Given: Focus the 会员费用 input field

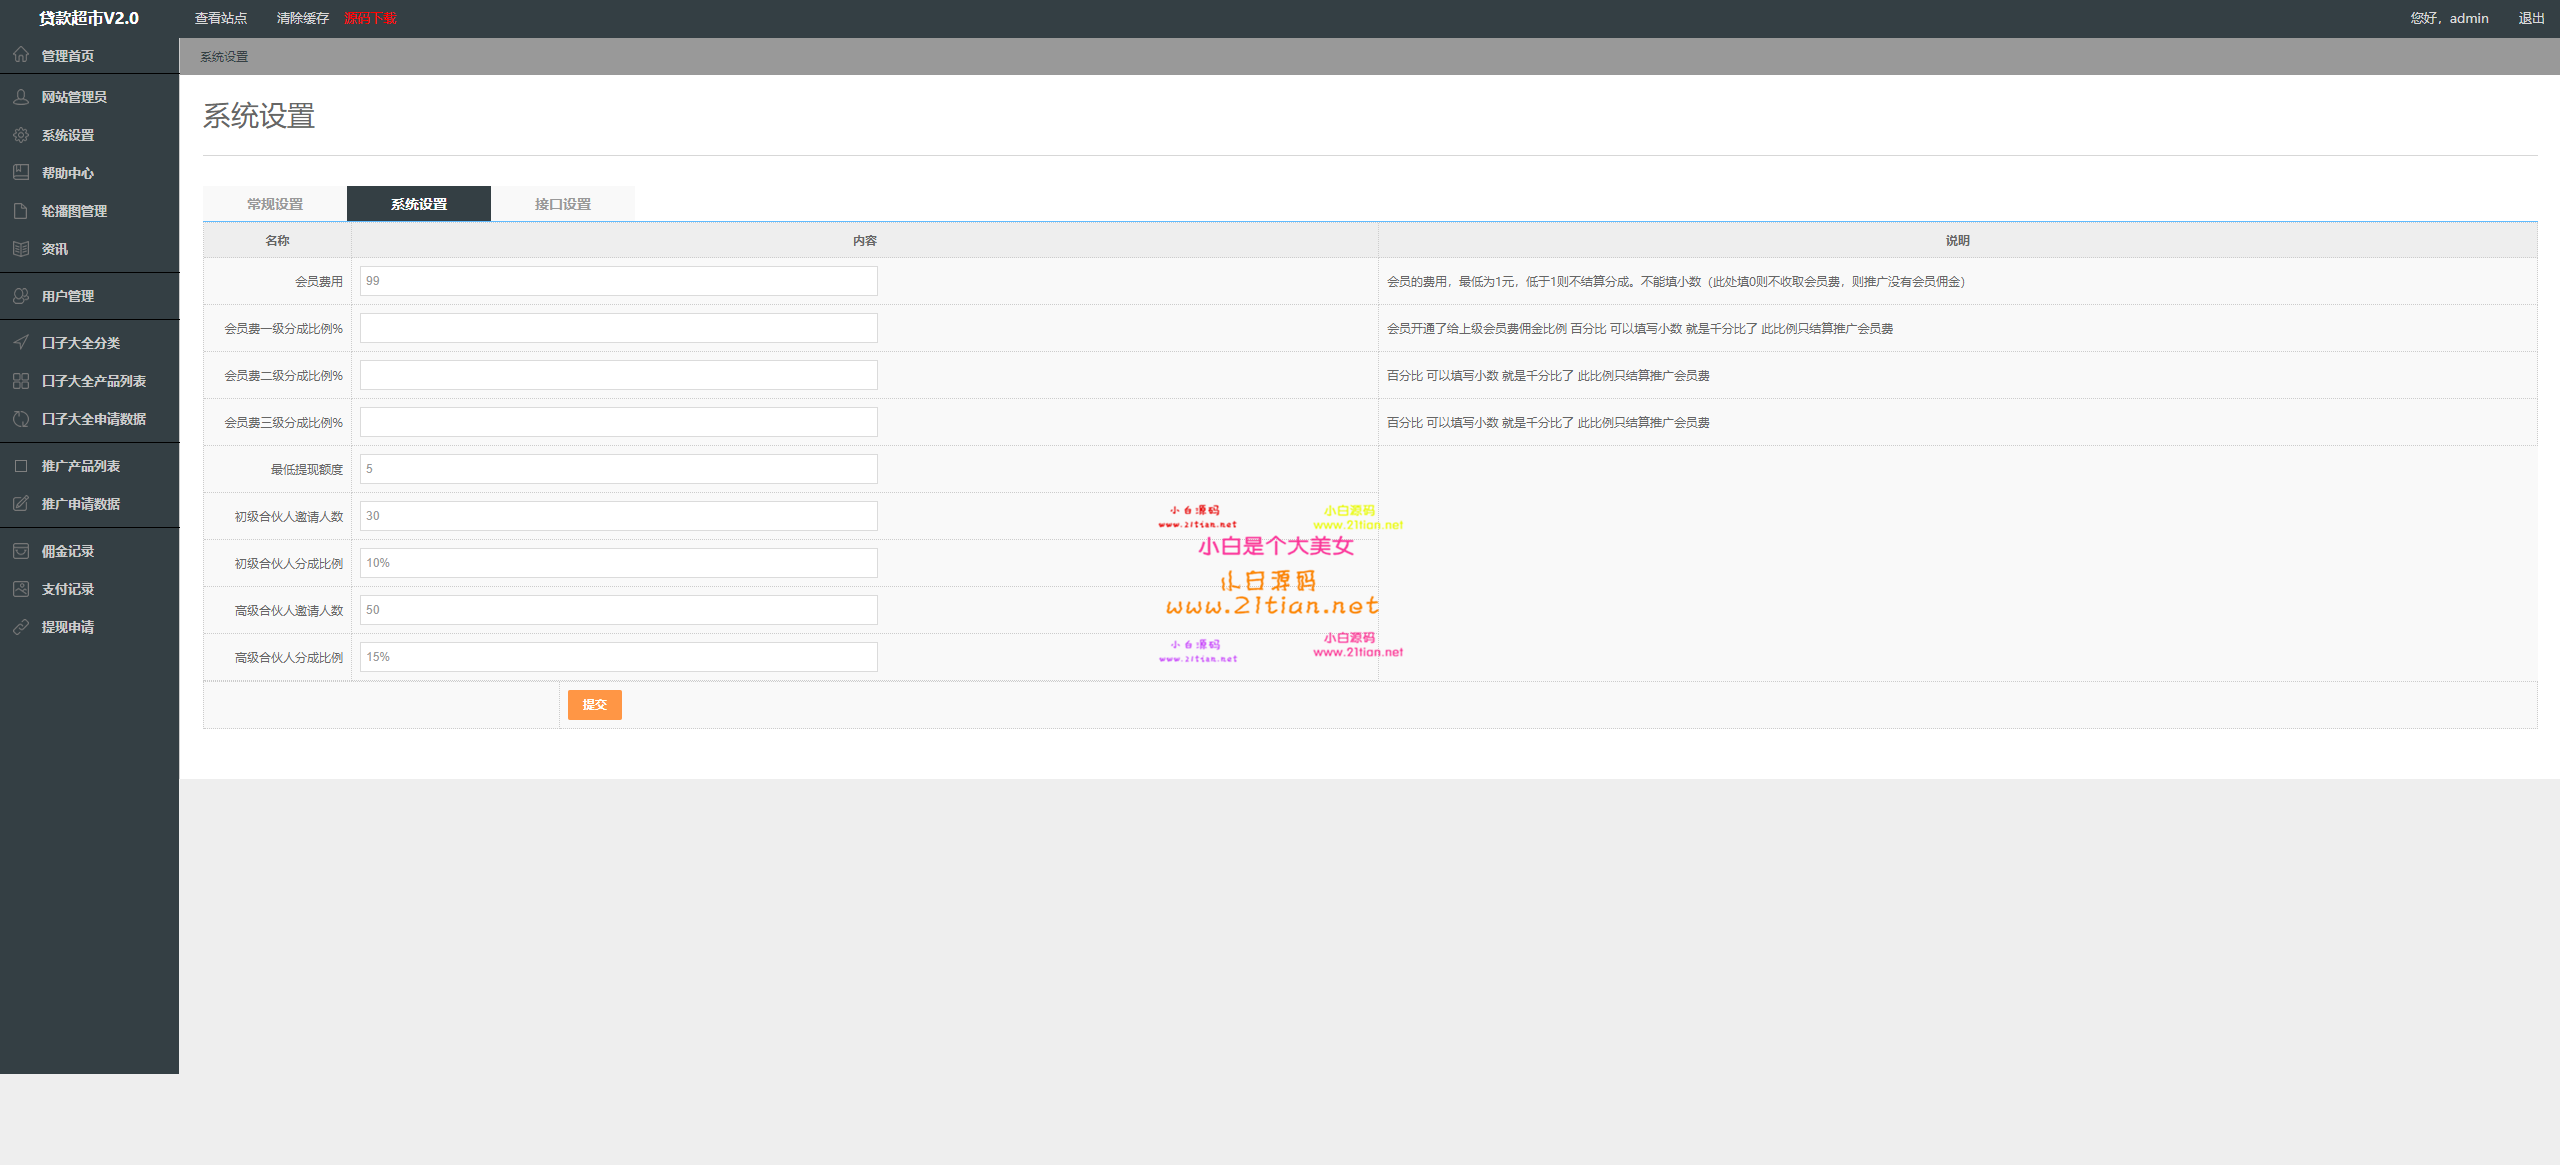Looking at the screenshot, I should click(618, 281).
